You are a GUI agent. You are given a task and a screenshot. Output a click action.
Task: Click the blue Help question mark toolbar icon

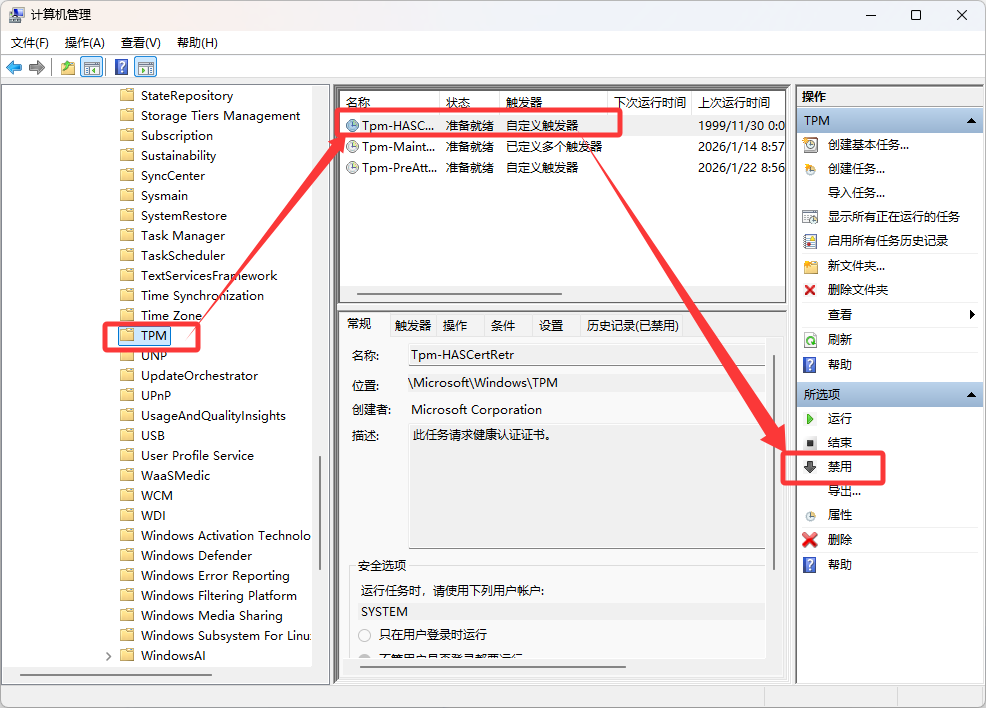coord(121,67)
